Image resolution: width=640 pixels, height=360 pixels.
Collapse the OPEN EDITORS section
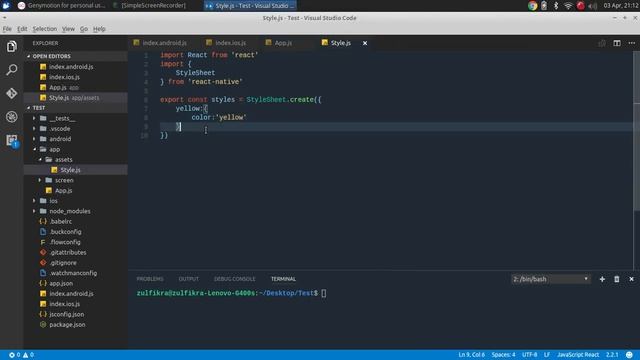[51, 56]
